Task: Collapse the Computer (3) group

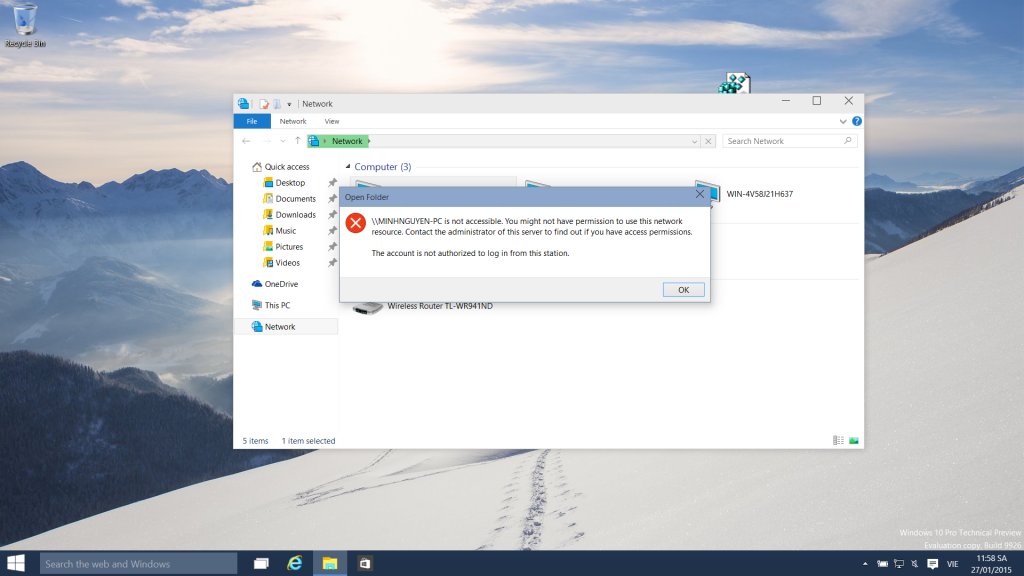Action: coord(347,167)
